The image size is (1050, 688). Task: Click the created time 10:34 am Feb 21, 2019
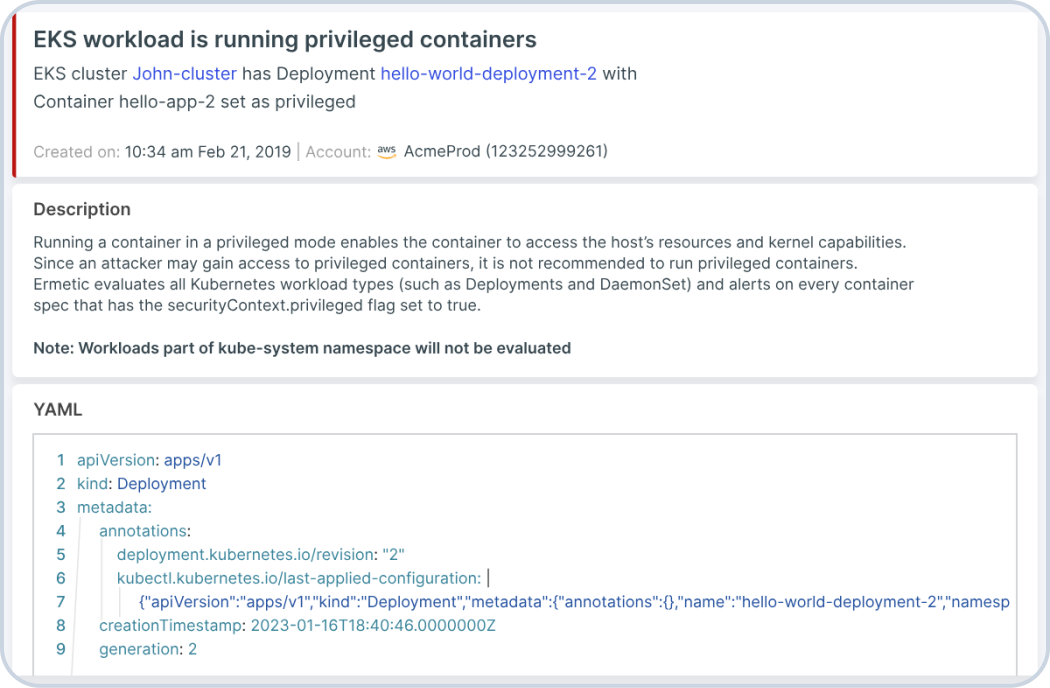coord(208,152)
